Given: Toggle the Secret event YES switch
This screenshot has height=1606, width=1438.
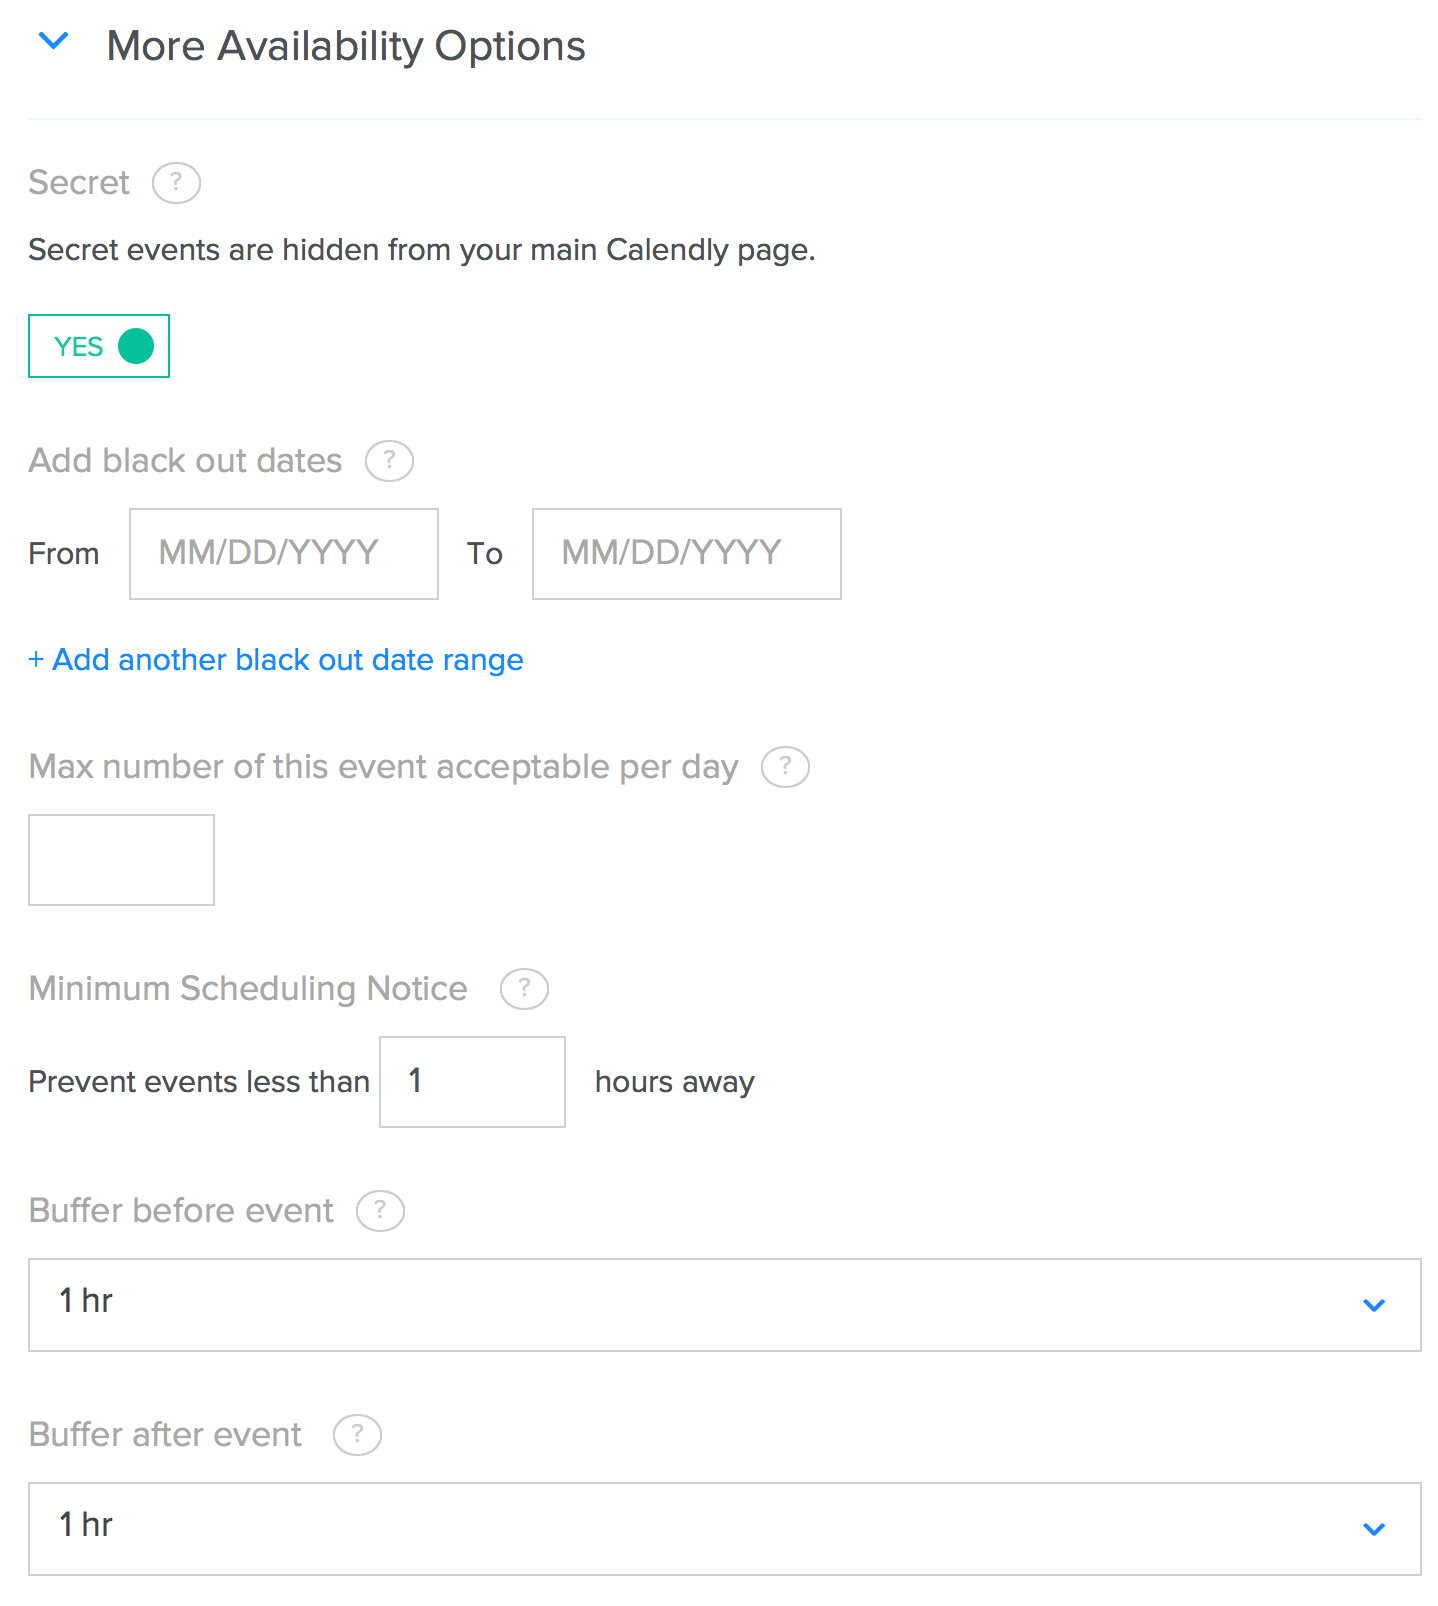Looking at the screenshot, I should click(99, 346).
